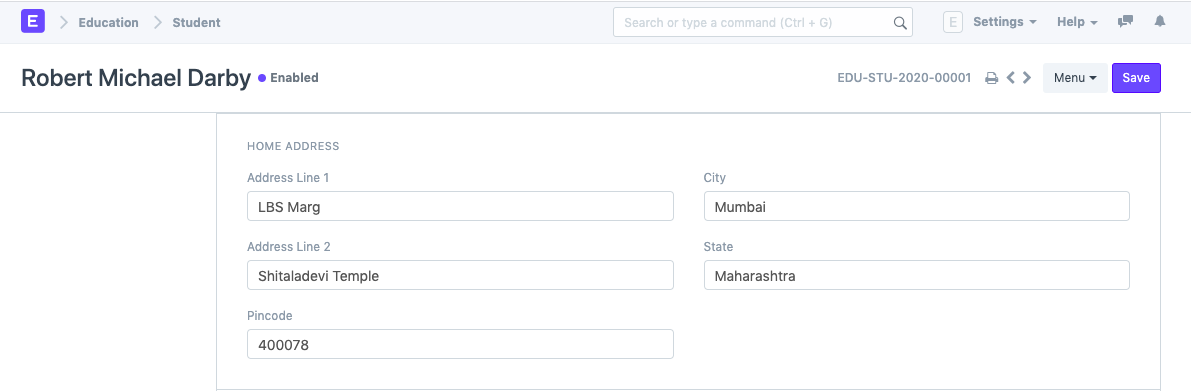Change the City field value
This screenshot has width=1191, height=391.
pos(917,206)
